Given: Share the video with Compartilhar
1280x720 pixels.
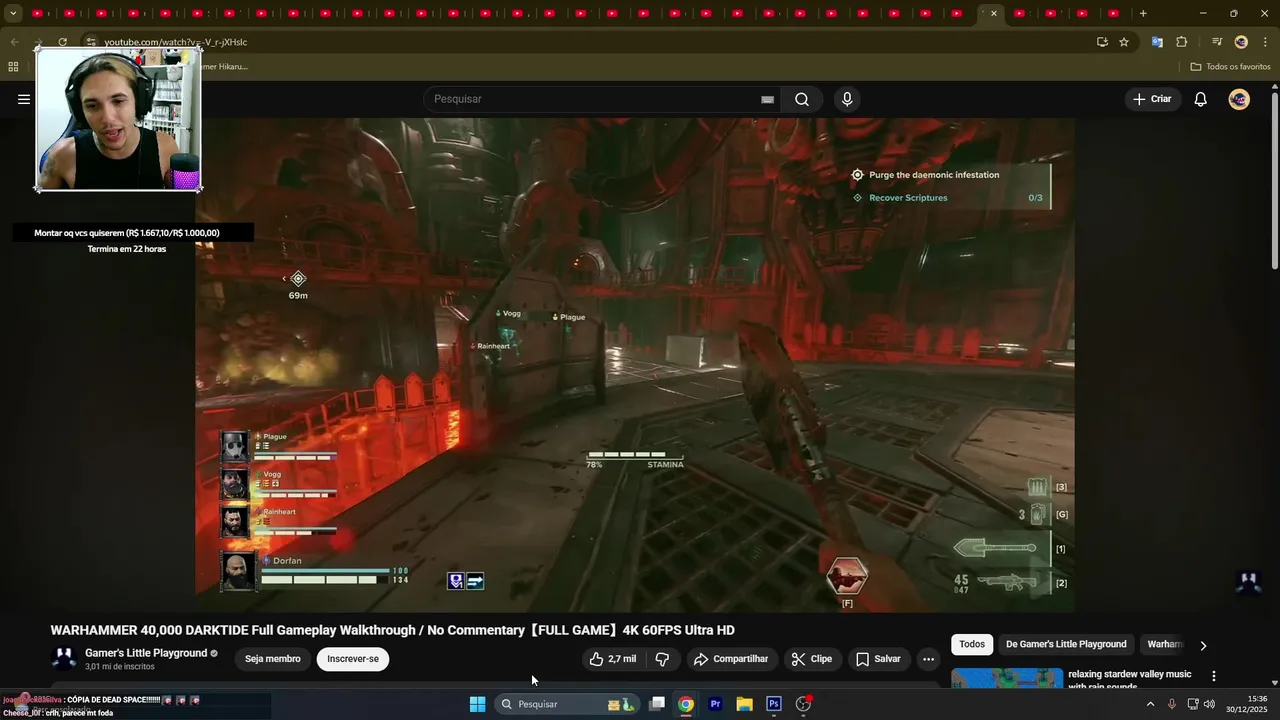Looking at the screenshot, I should [x=732, y=659].
